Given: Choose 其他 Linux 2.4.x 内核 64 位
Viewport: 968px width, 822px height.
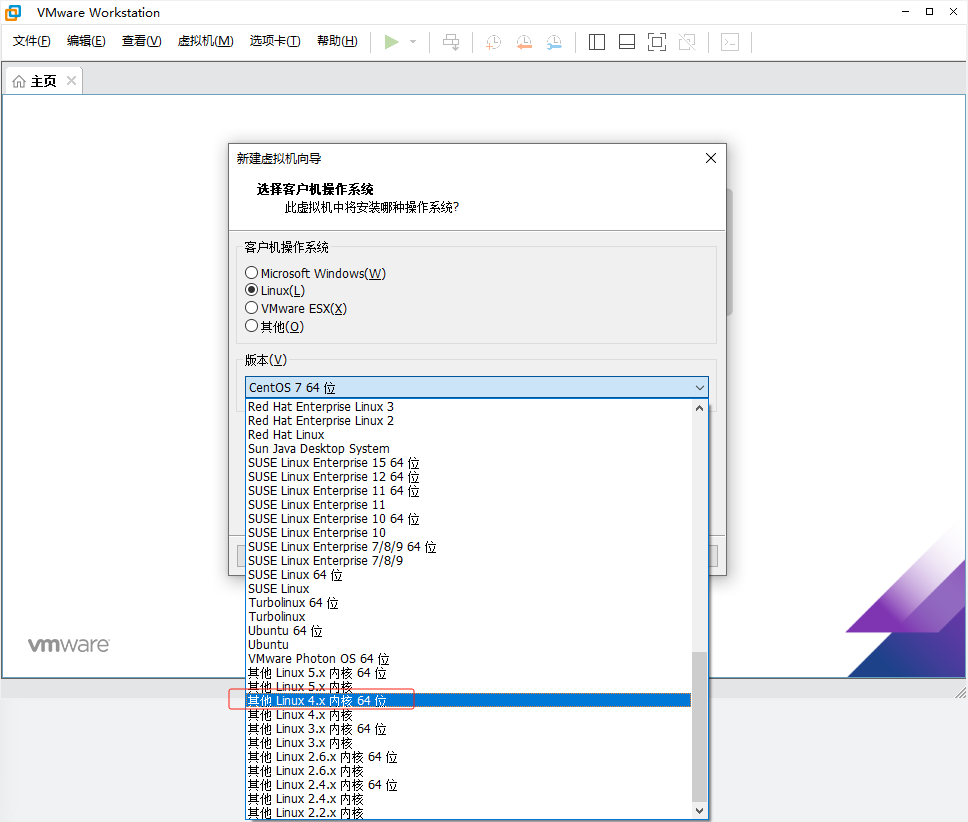Looking at the screenshot, I should [x=469, y=785].
